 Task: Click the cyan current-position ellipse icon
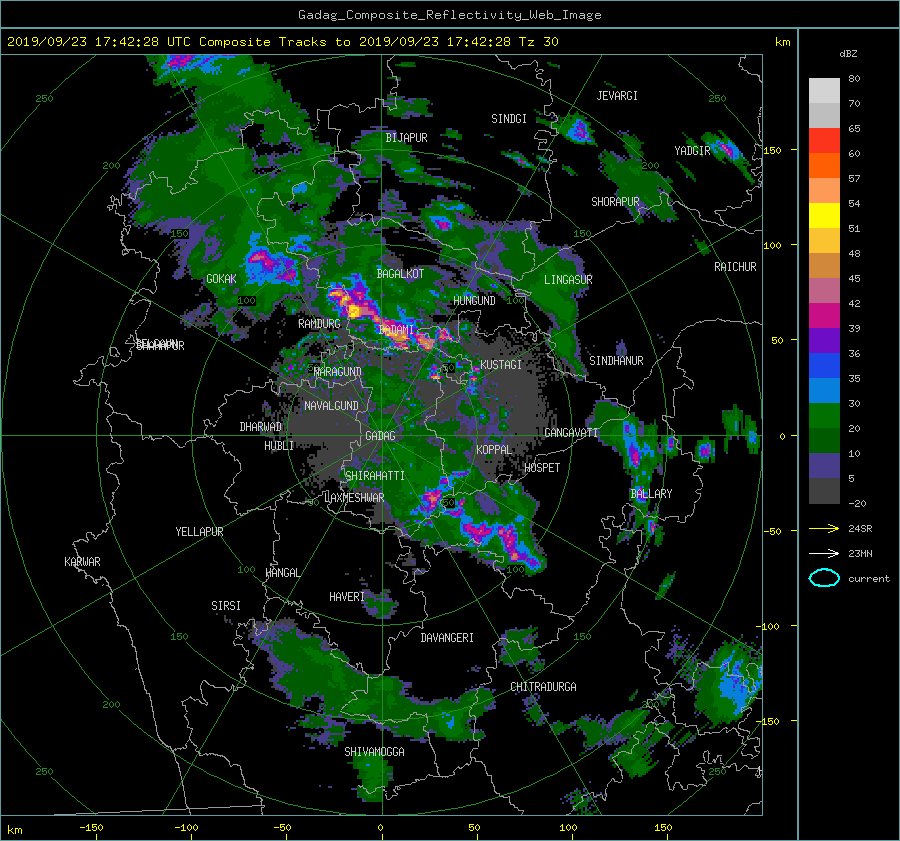point(824,578)
